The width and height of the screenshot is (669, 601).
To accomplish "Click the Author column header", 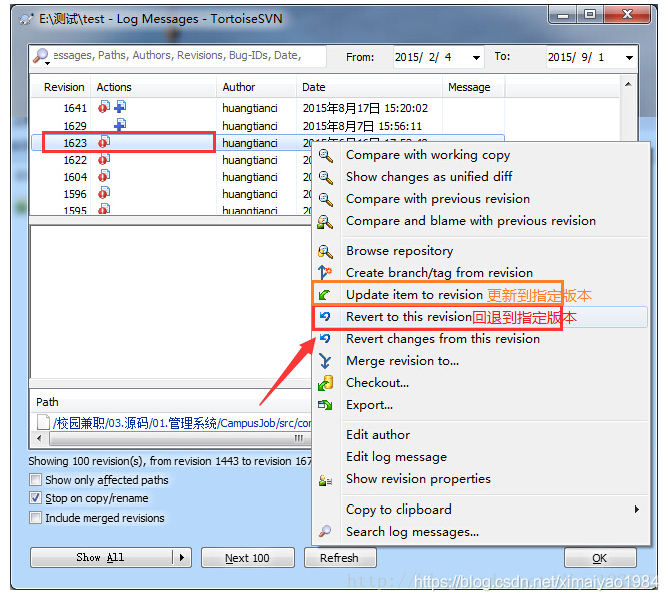I will pyautogui.click(x=256, y=87).
